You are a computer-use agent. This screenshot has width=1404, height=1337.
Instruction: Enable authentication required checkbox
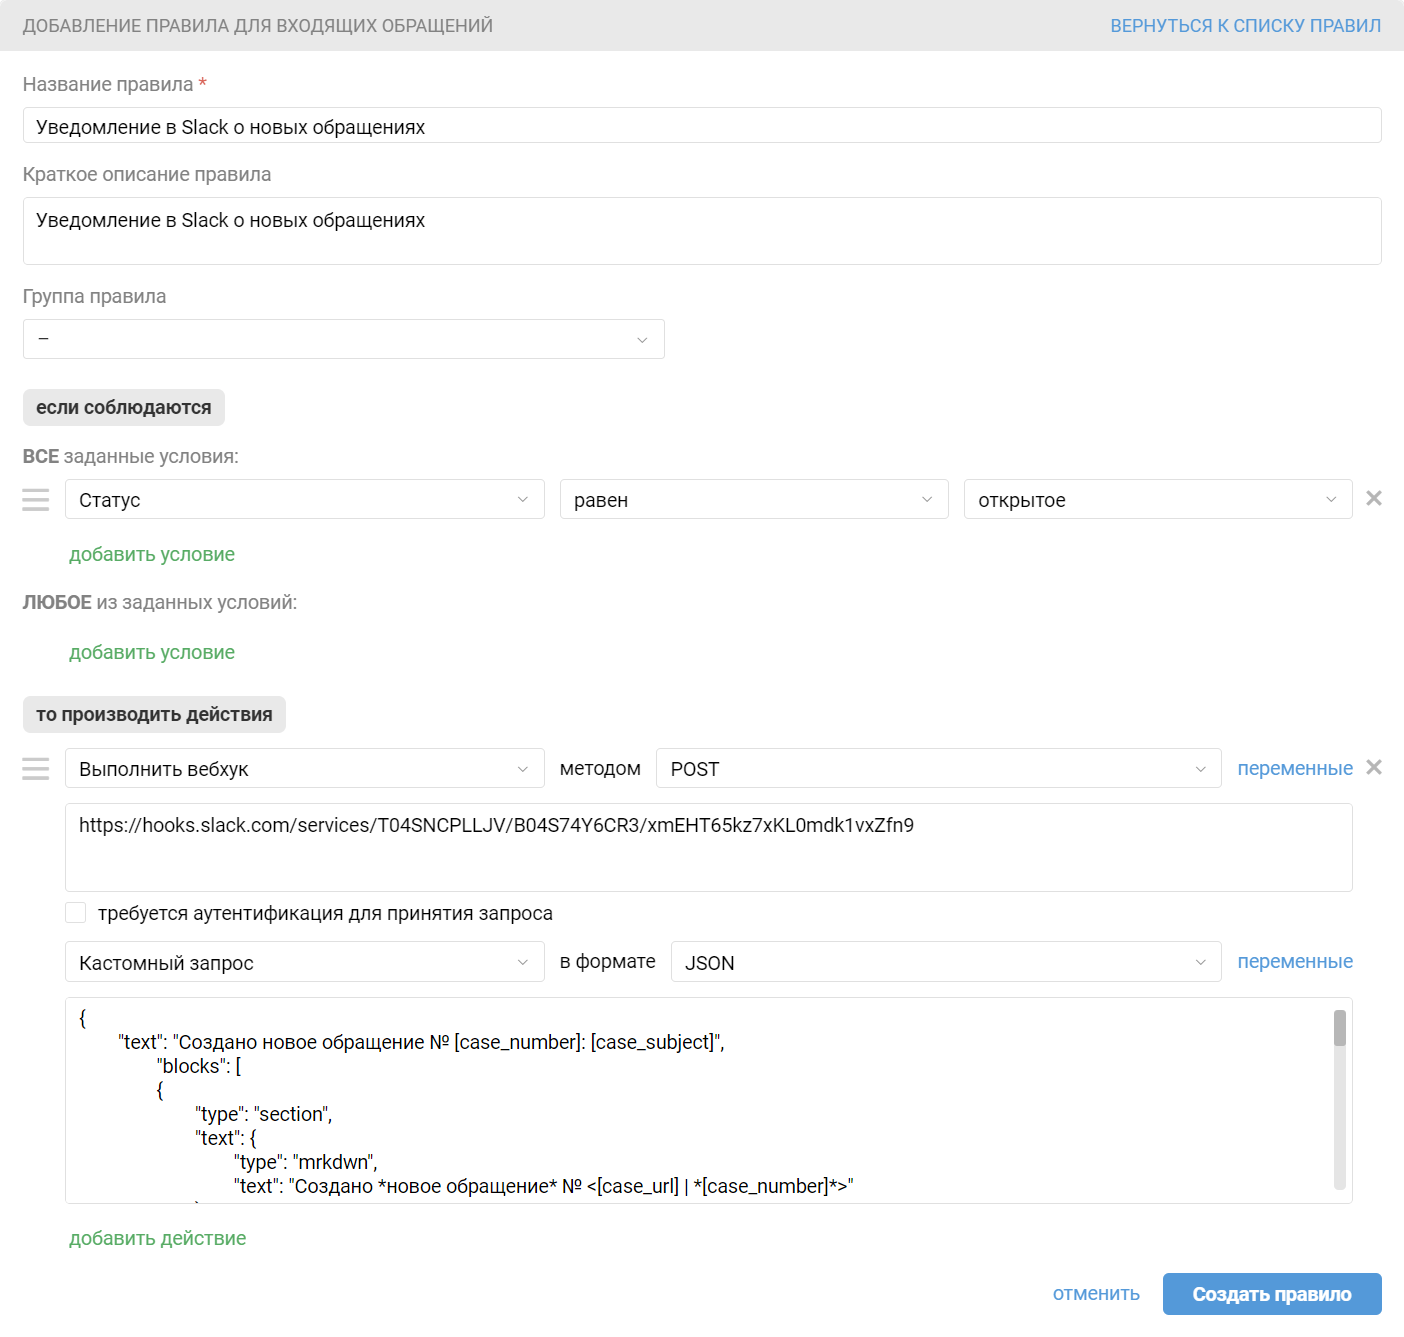[x=75, y=912]
